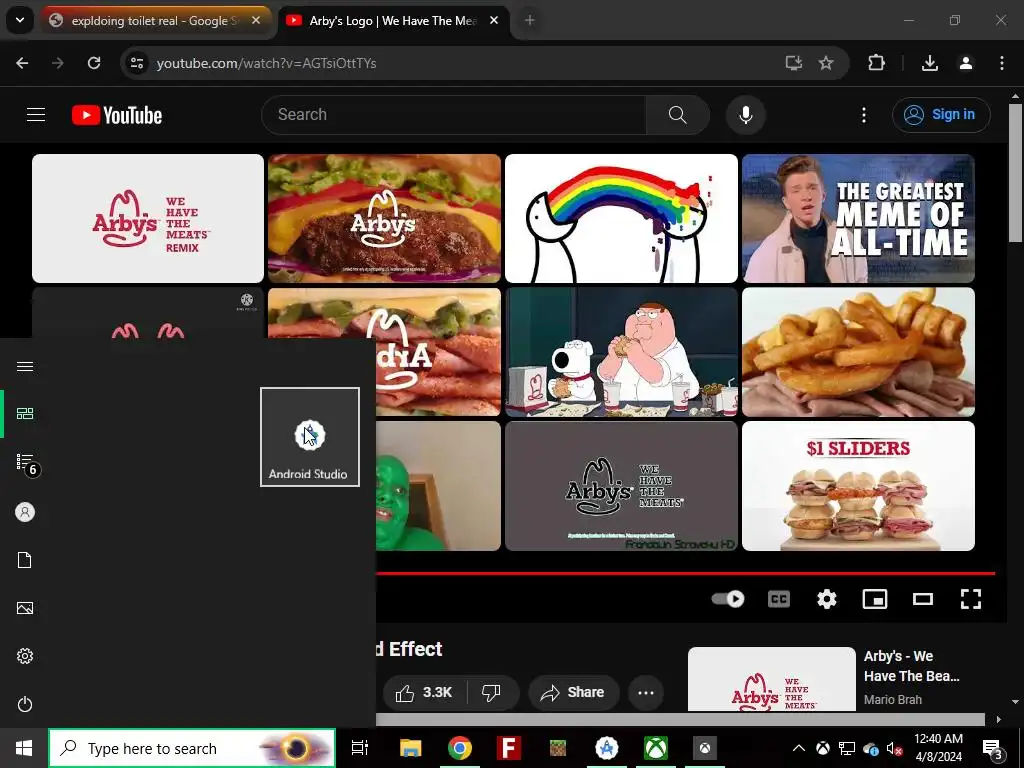This screenshot has width=1024, height=768.
Task: Click the Share button
Action: tap(573, 692)
